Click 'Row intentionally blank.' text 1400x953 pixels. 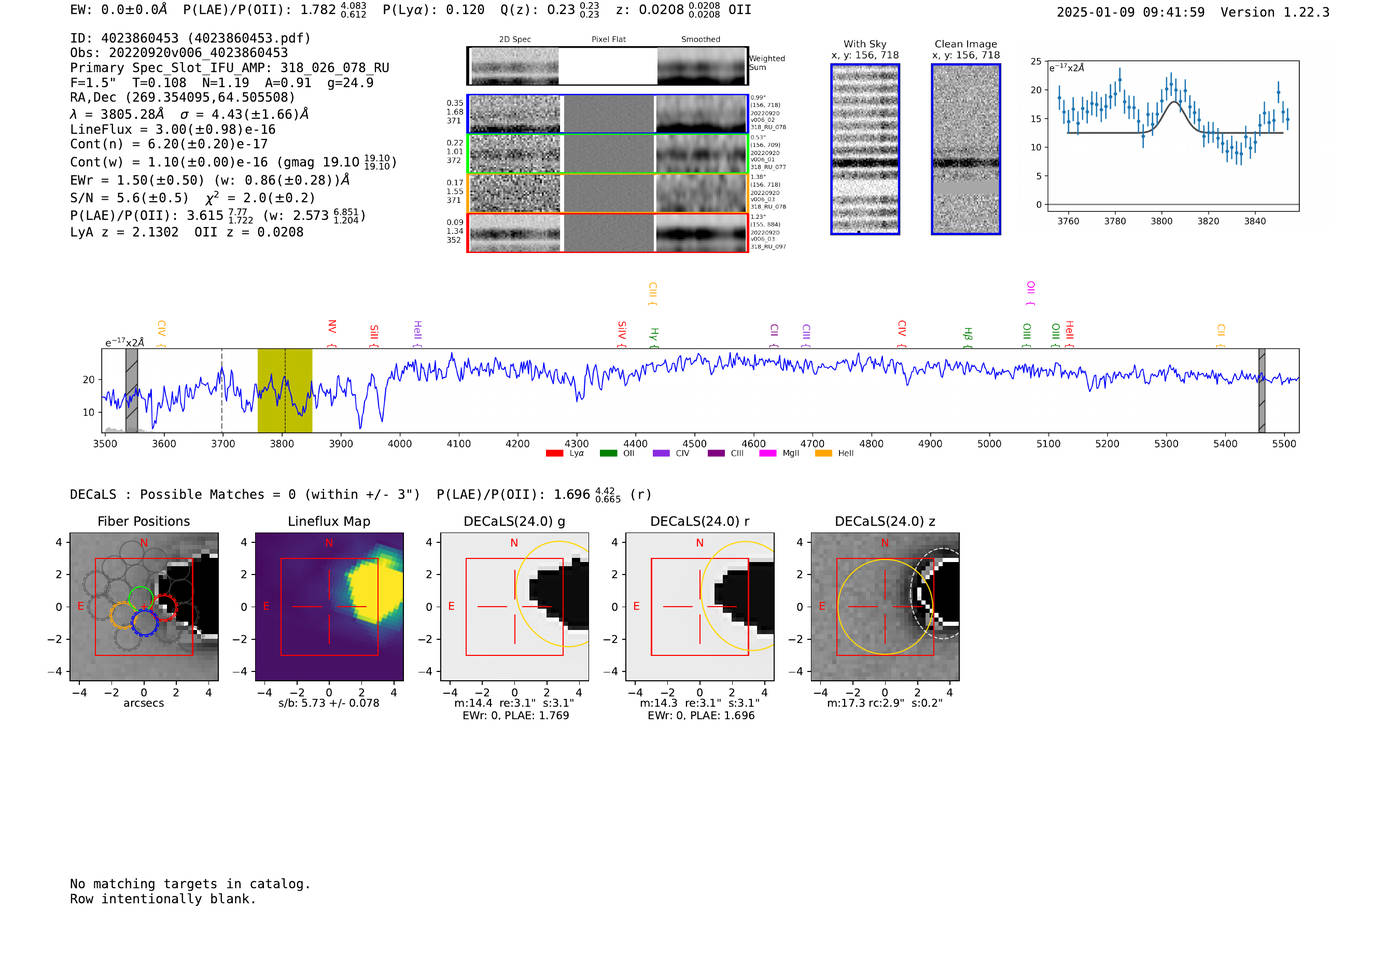click(163, 899)
